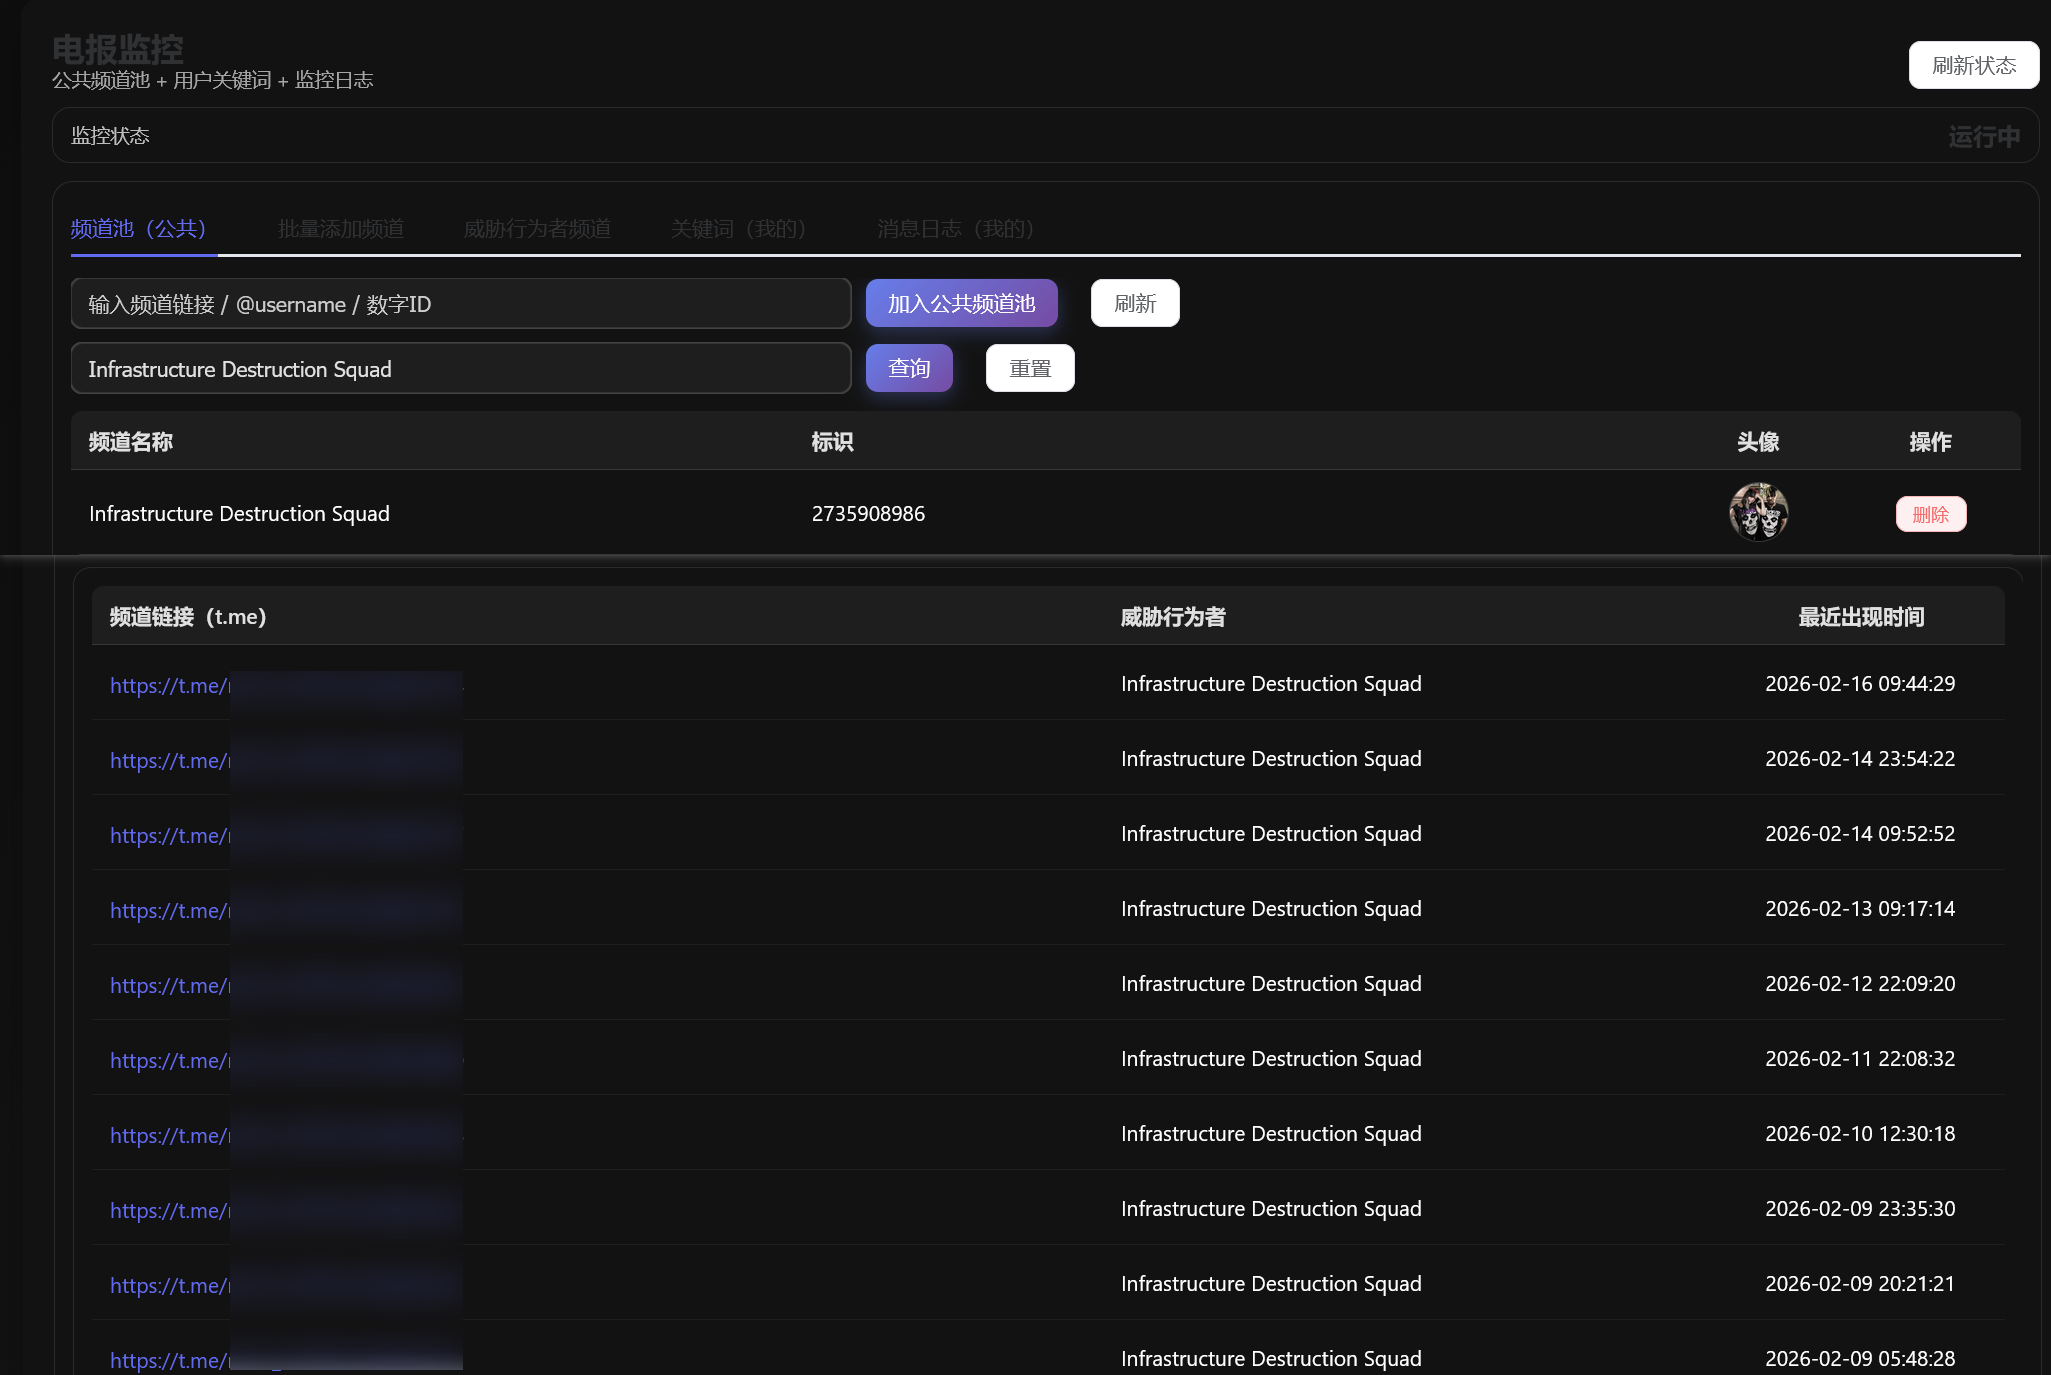Click 刷新状态 button at top right
The width and height of the screenshot is (2051, 1375).
(1973, 65)
